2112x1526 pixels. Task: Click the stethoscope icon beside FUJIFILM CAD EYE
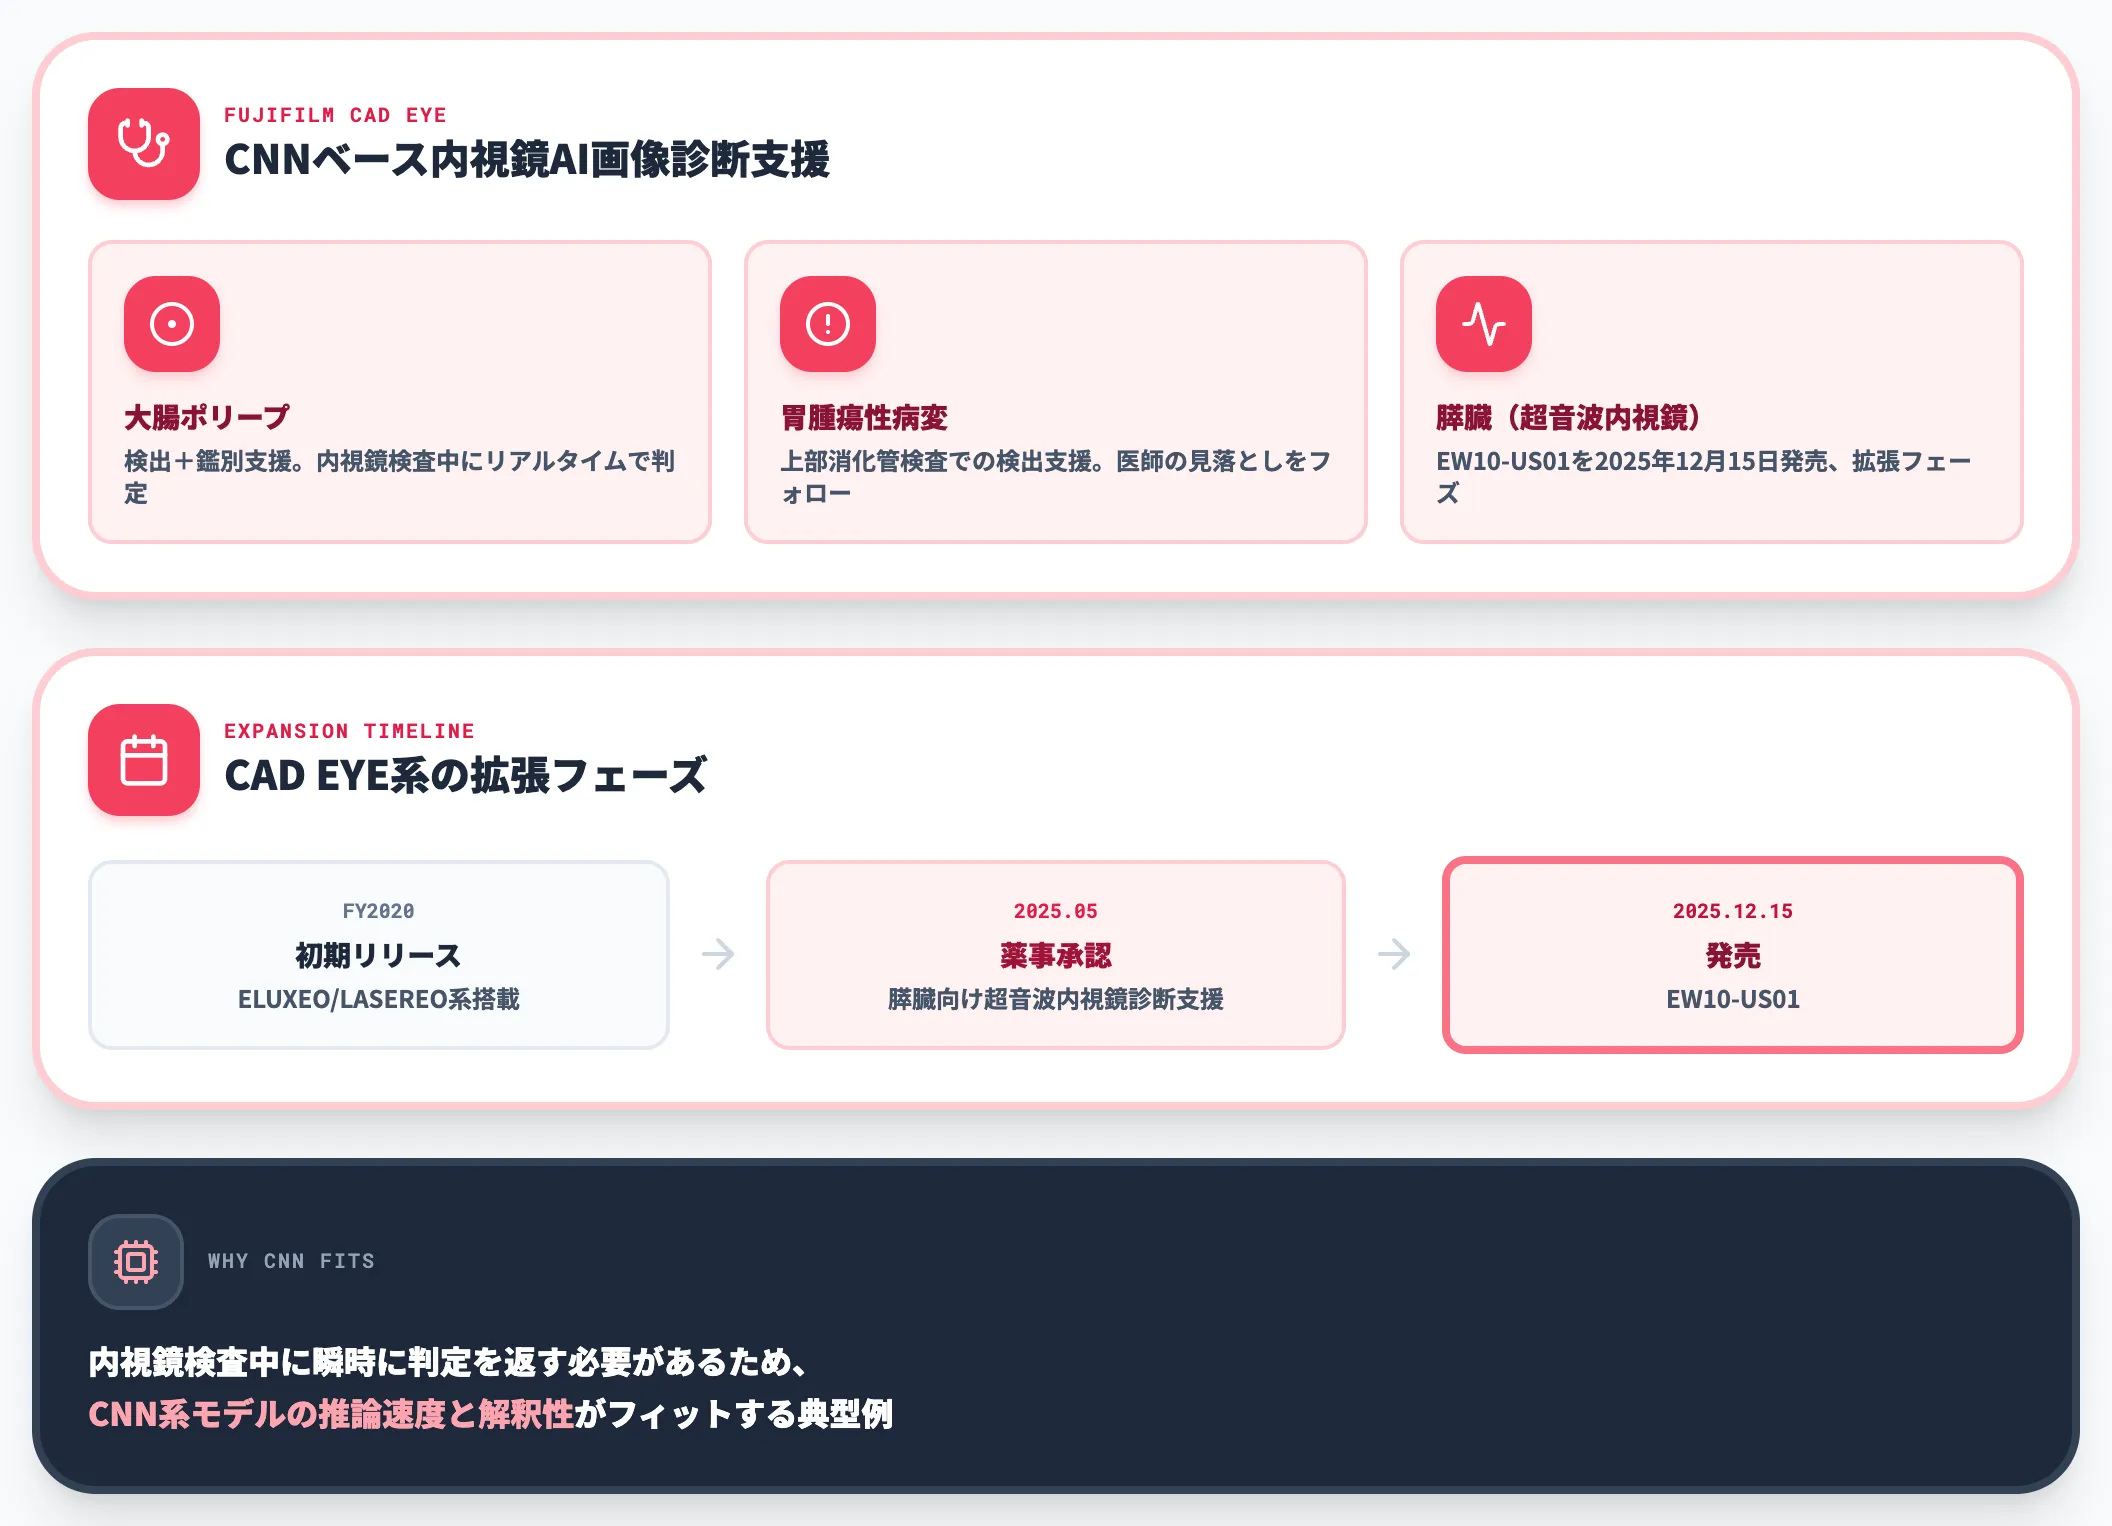pos(144,144)
